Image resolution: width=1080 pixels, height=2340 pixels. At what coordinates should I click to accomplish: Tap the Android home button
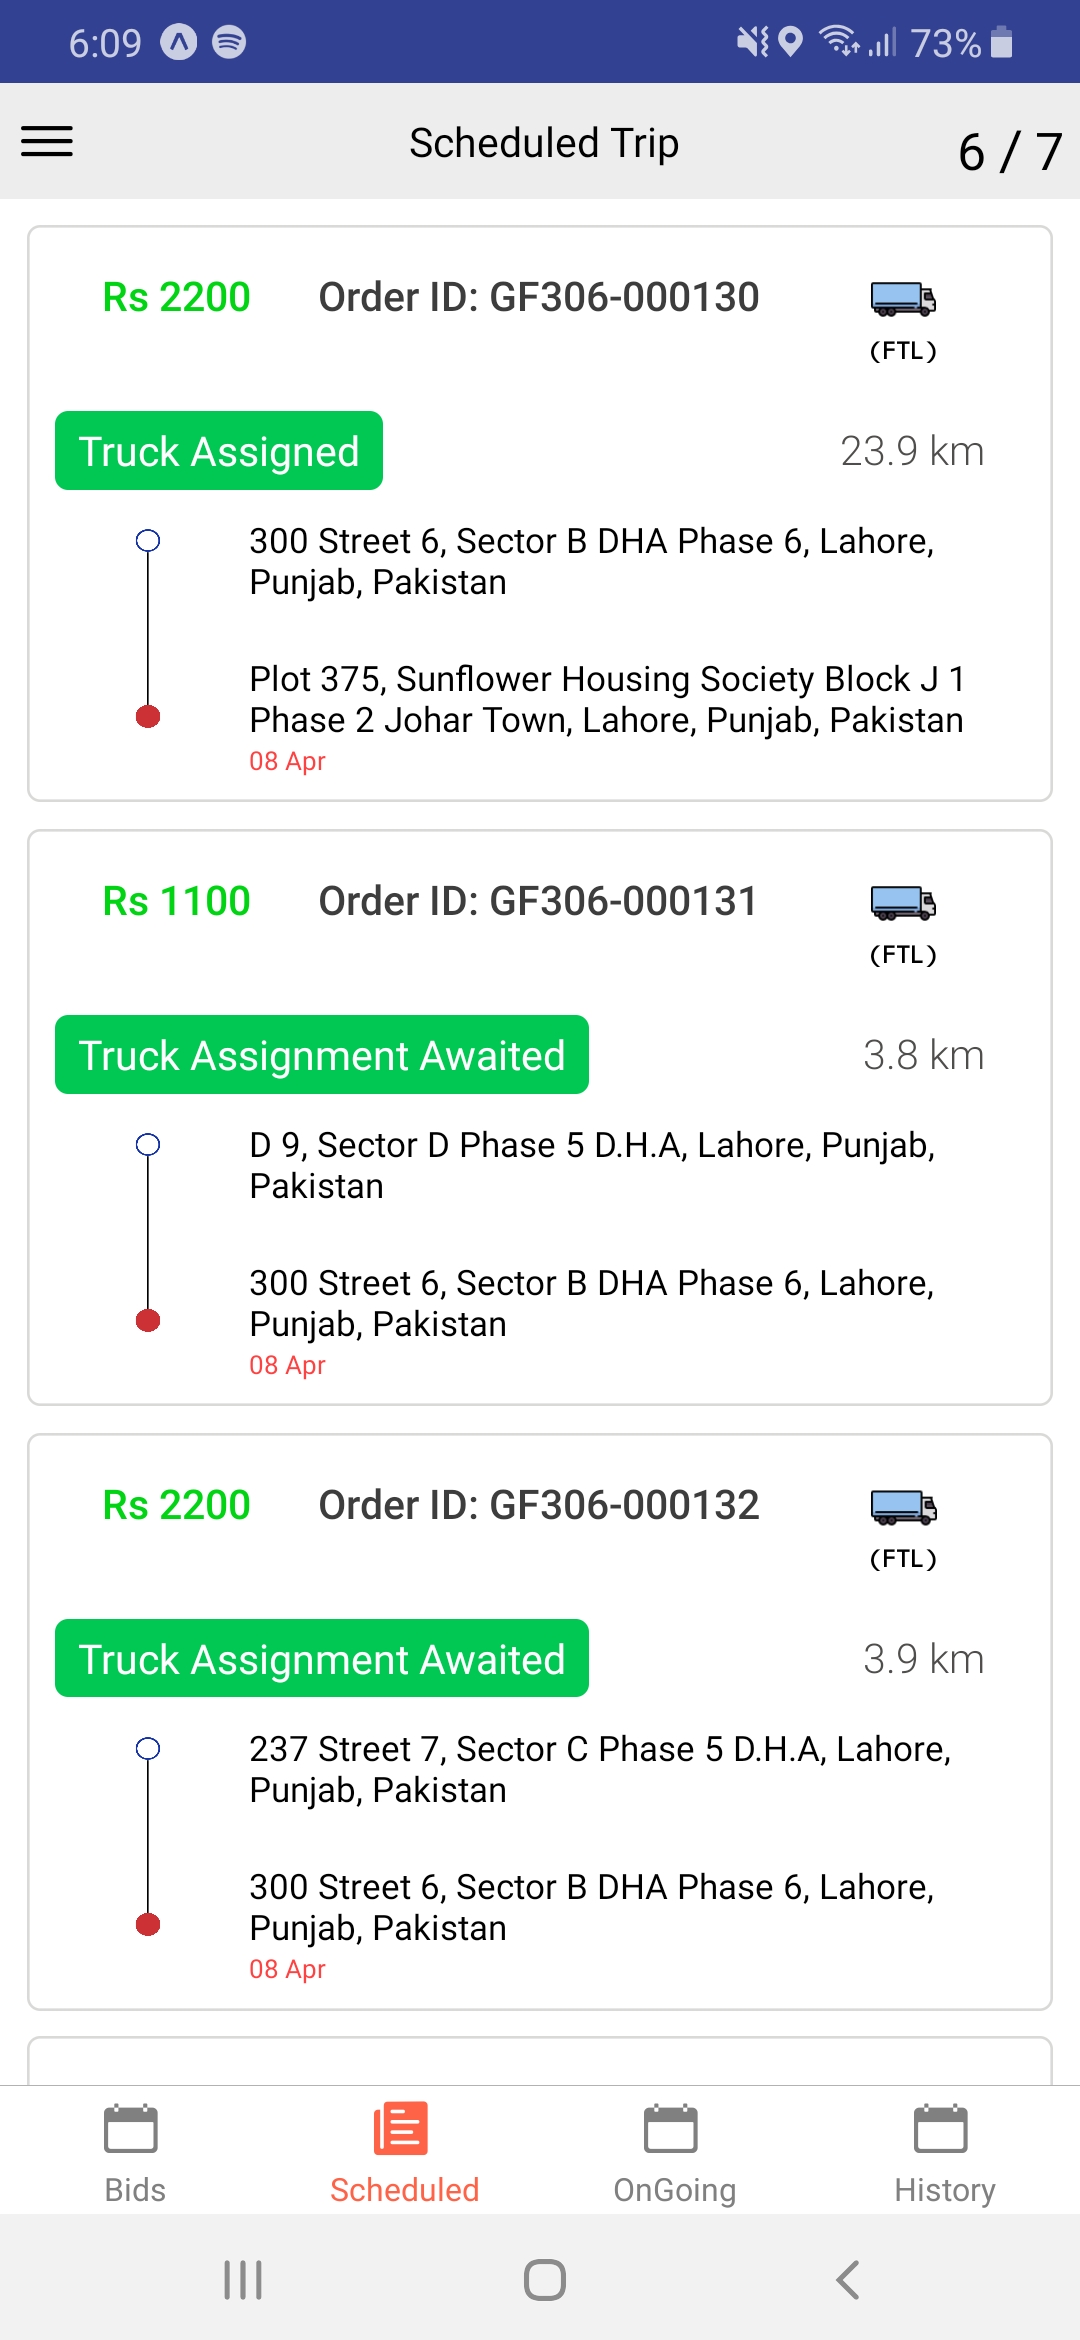coord(545,2280)
